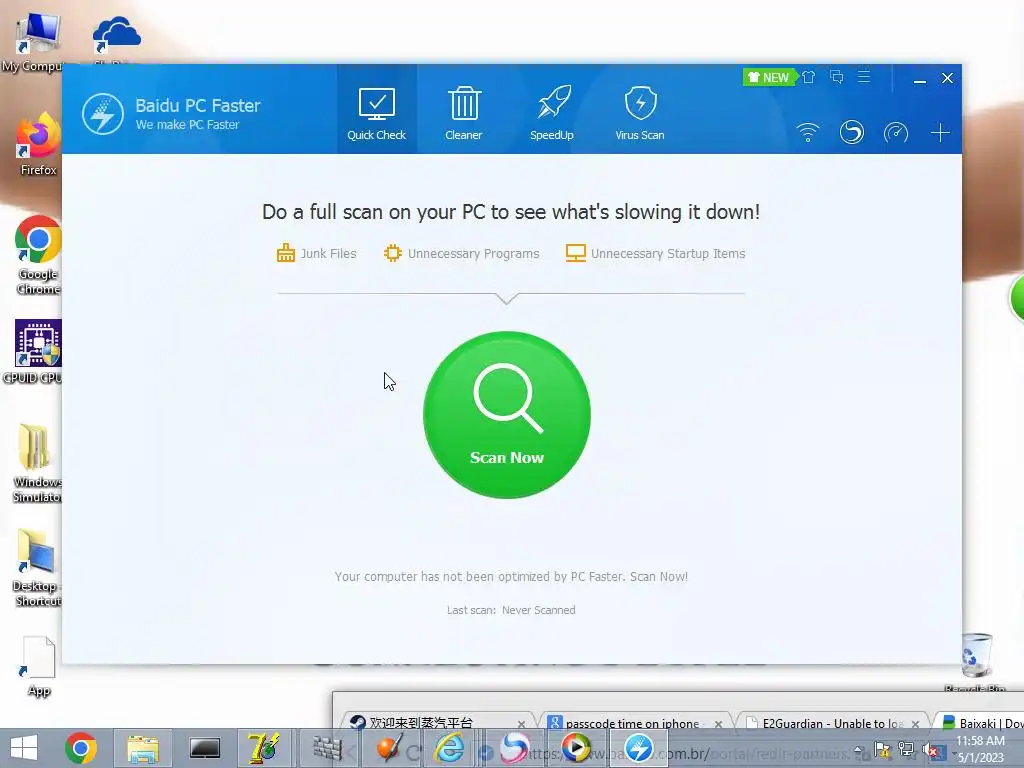The width and height of the screenshot is (1024, 768).
Task: Open the feedback chat icon
Action: (837, 77)
